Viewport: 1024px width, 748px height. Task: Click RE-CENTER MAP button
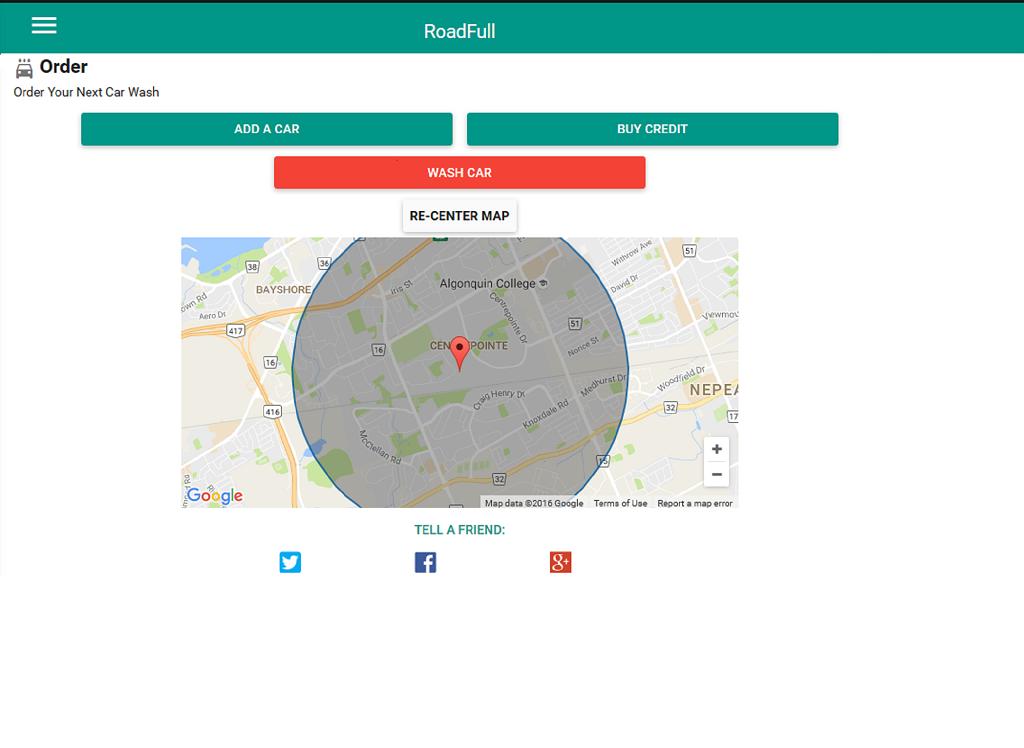click(459, 216)
